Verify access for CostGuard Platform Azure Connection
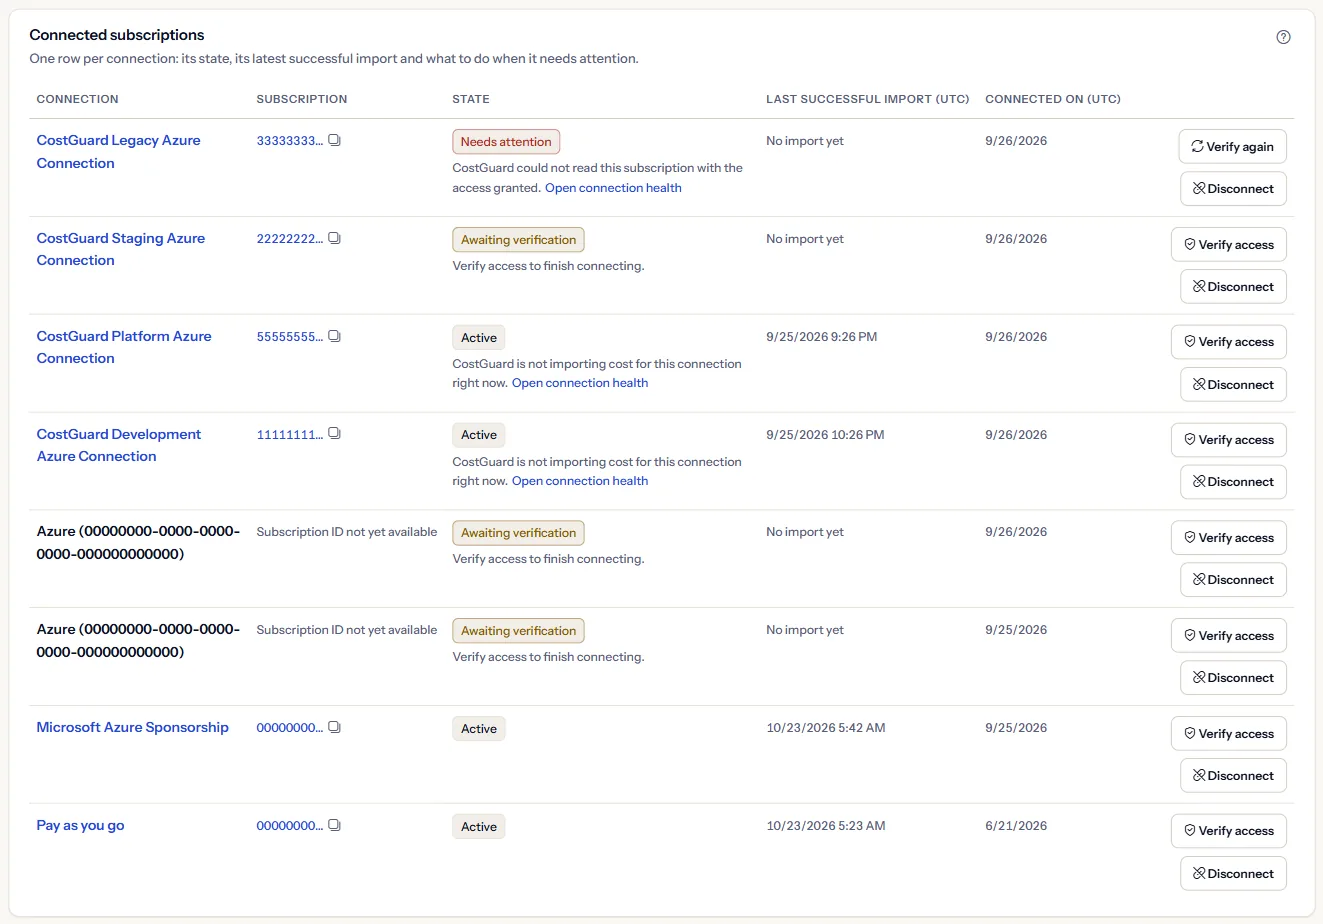Image resolution: width=1323 pixels, height=924 pixels. pyautogui.click(x=1229, y=342)
